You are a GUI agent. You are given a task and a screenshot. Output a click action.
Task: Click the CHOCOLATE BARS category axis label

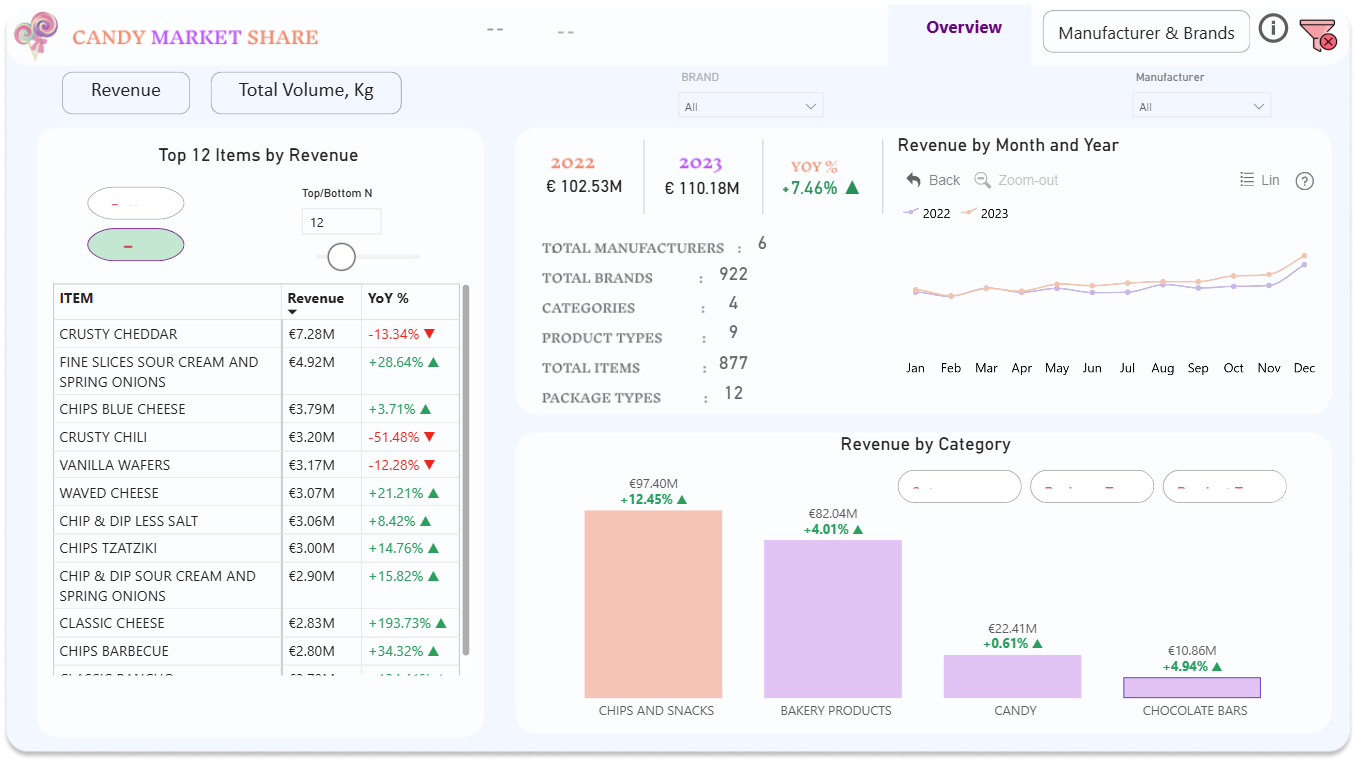point(1195,711)
